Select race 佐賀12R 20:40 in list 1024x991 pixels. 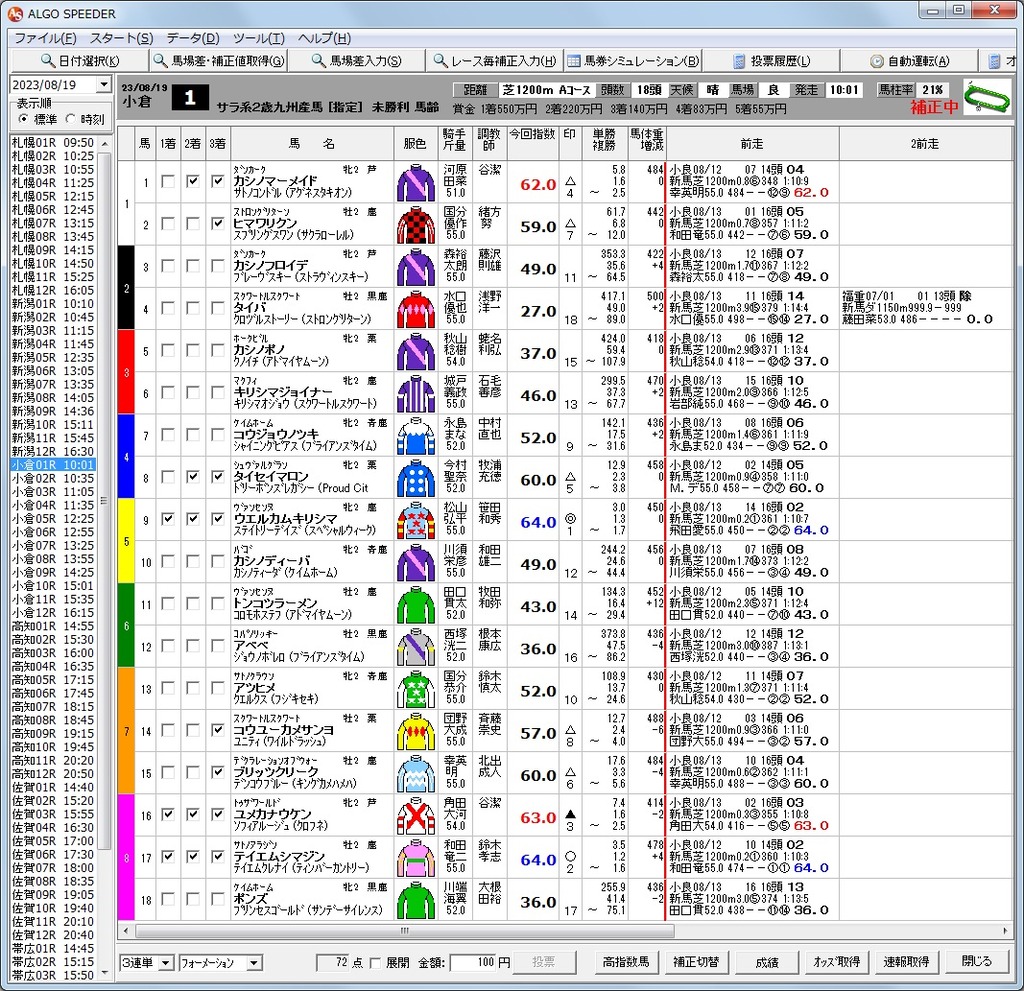pos(53,935)
